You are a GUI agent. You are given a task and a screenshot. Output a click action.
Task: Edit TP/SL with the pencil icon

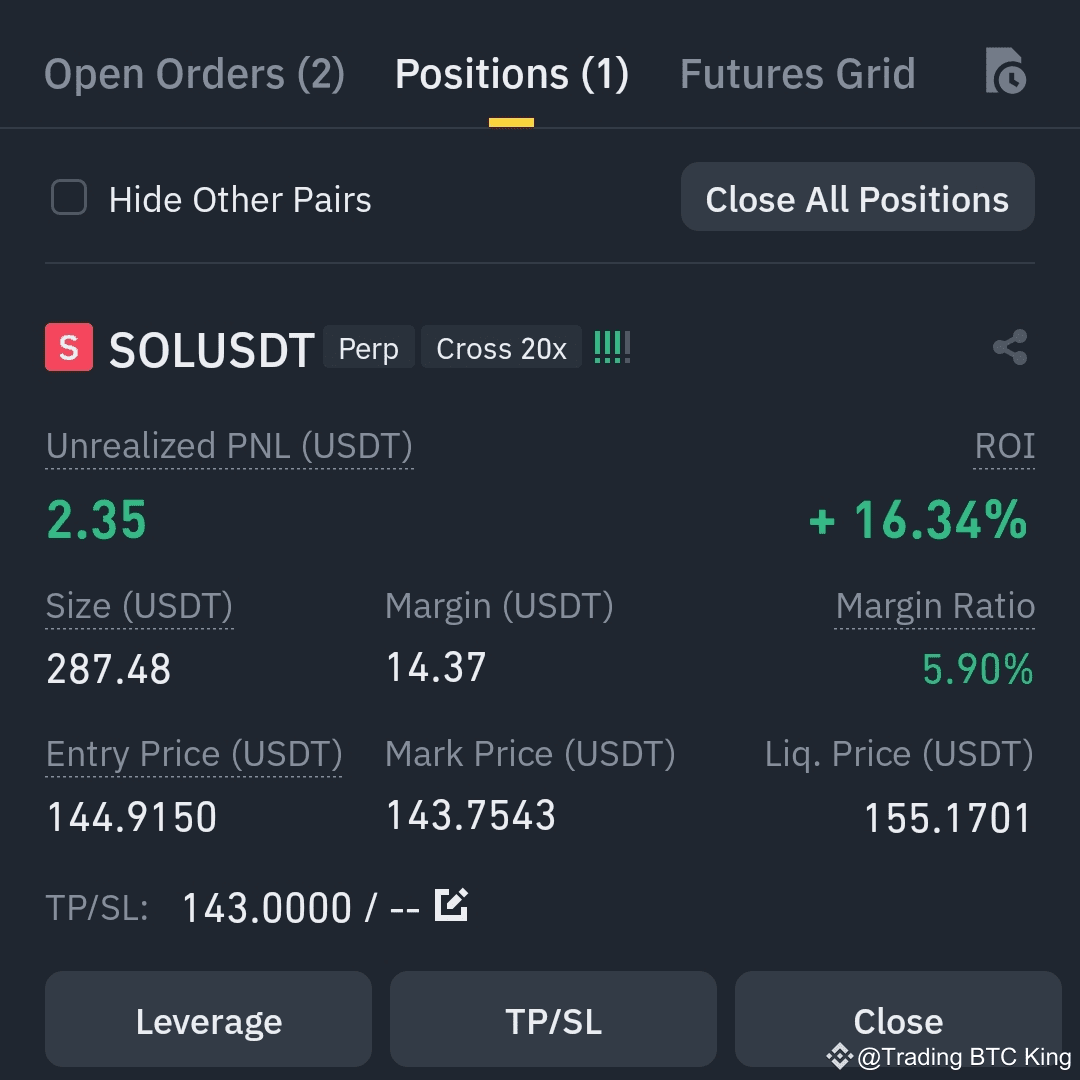(x=452, y=905)
